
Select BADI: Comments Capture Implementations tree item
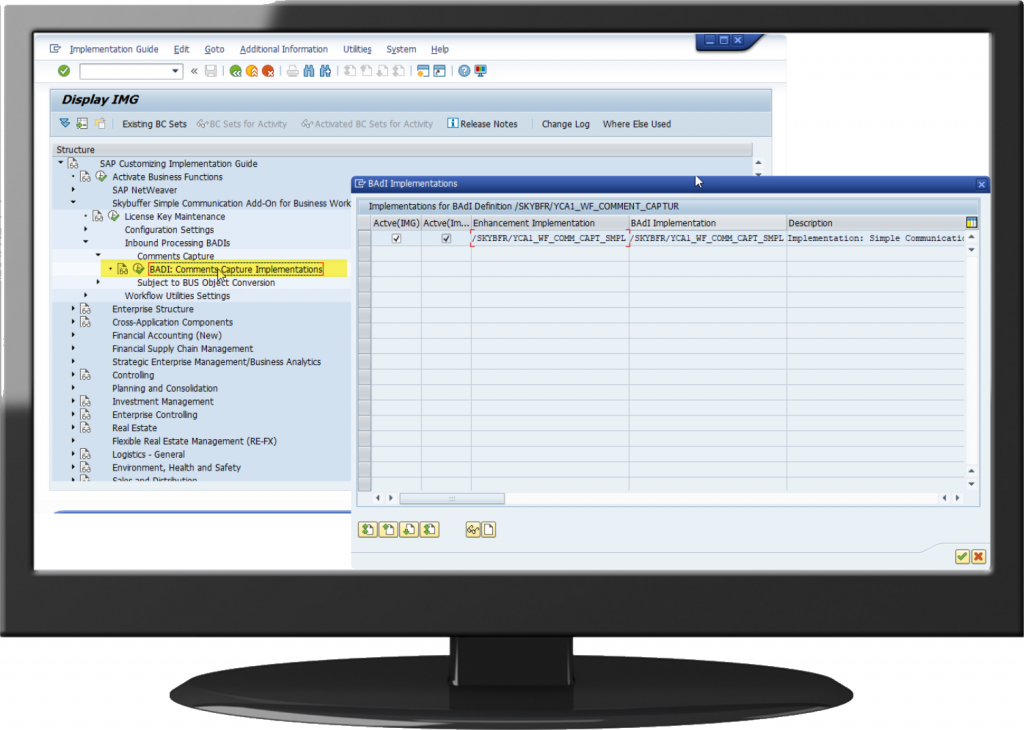pos(236,269)
